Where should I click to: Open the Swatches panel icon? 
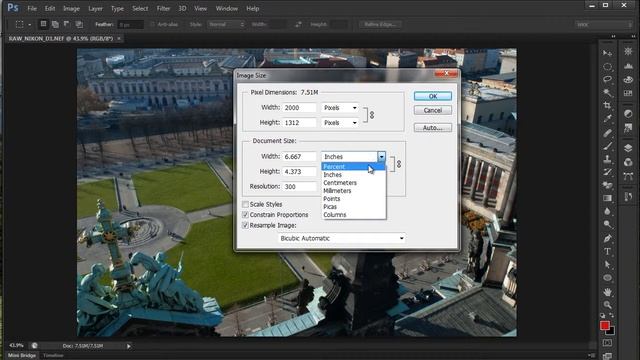coord(628,93)
